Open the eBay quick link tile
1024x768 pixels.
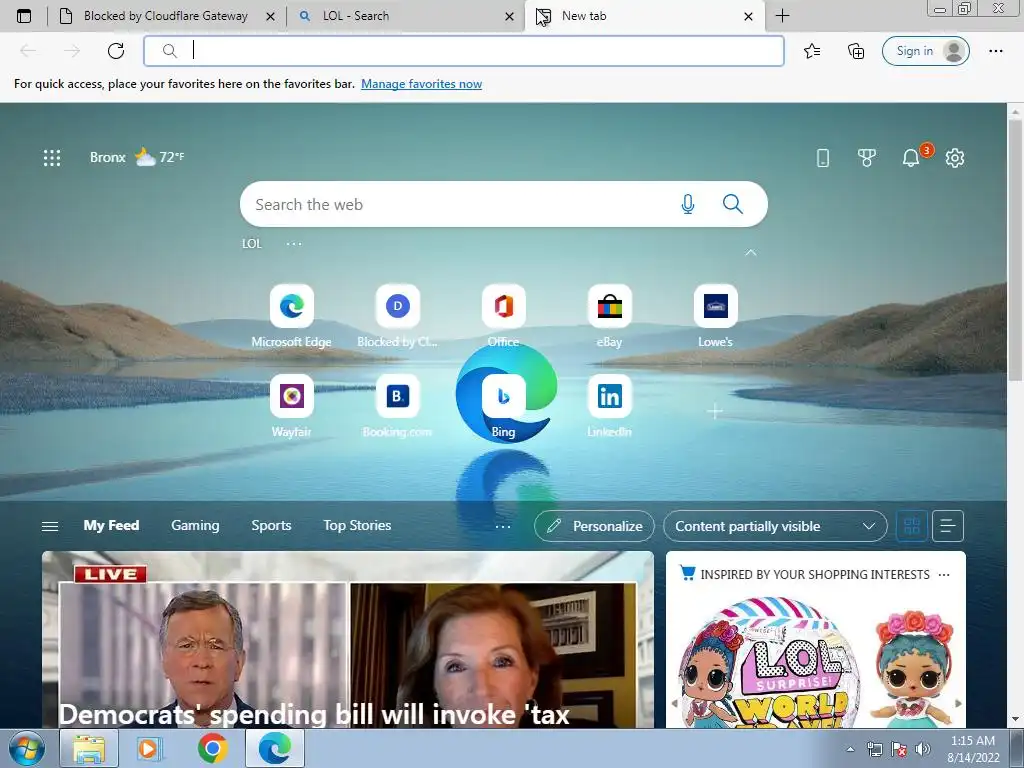point(609,316)
